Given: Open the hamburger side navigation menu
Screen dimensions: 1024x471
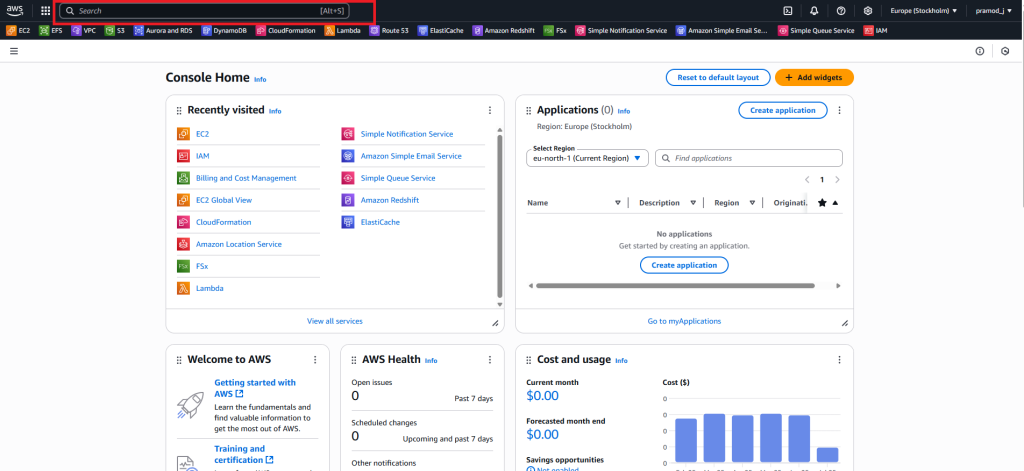Looking at the screenshot, I should click(x=14, y=51).
